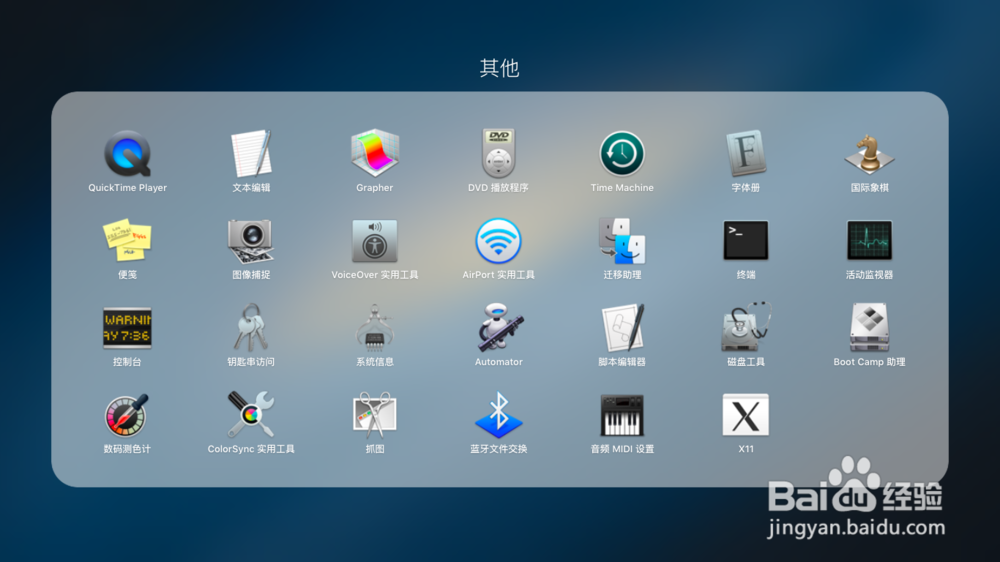Open 数码测色计 color meter

click(x=128, y=415)
